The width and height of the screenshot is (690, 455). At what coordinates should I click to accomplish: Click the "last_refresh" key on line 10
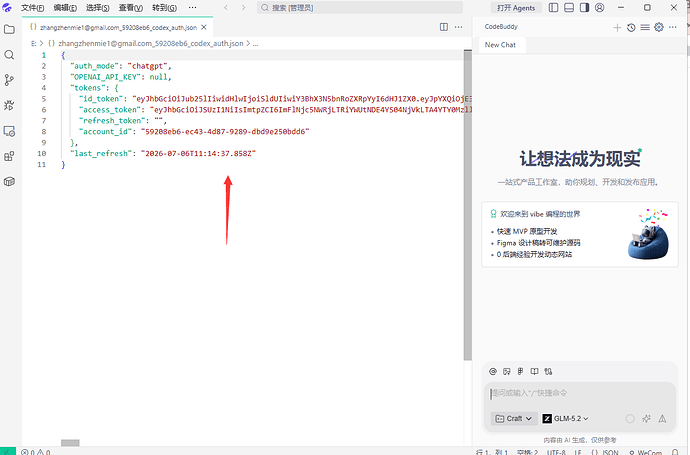(x=101, y=154)
